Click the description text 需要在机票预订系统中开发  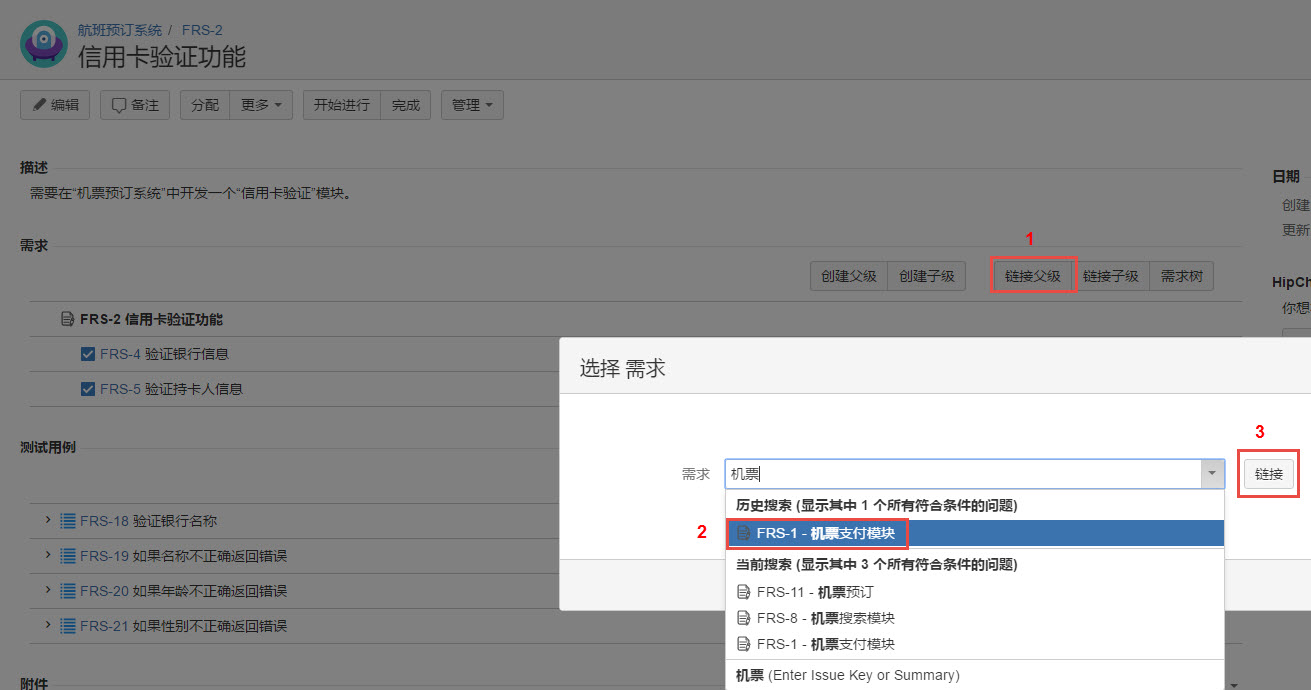pos(190,193)
